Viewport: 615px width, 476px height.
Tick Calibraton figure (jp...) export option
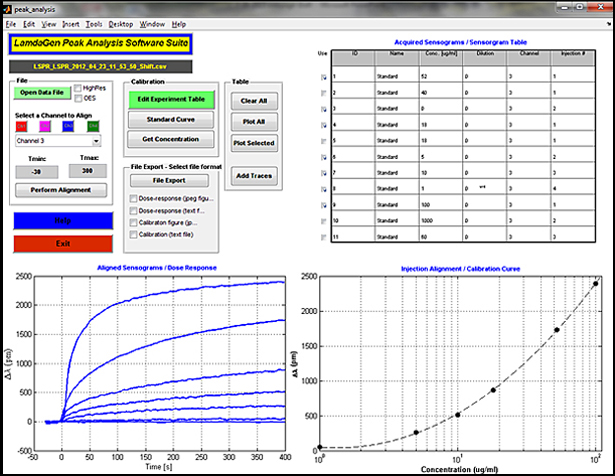point(133,223)
